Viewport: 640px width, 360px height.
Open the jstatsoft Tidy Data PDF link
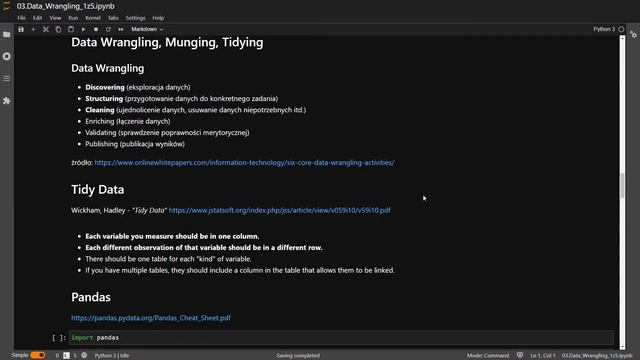pyautogui.click(x=280, y=210)
